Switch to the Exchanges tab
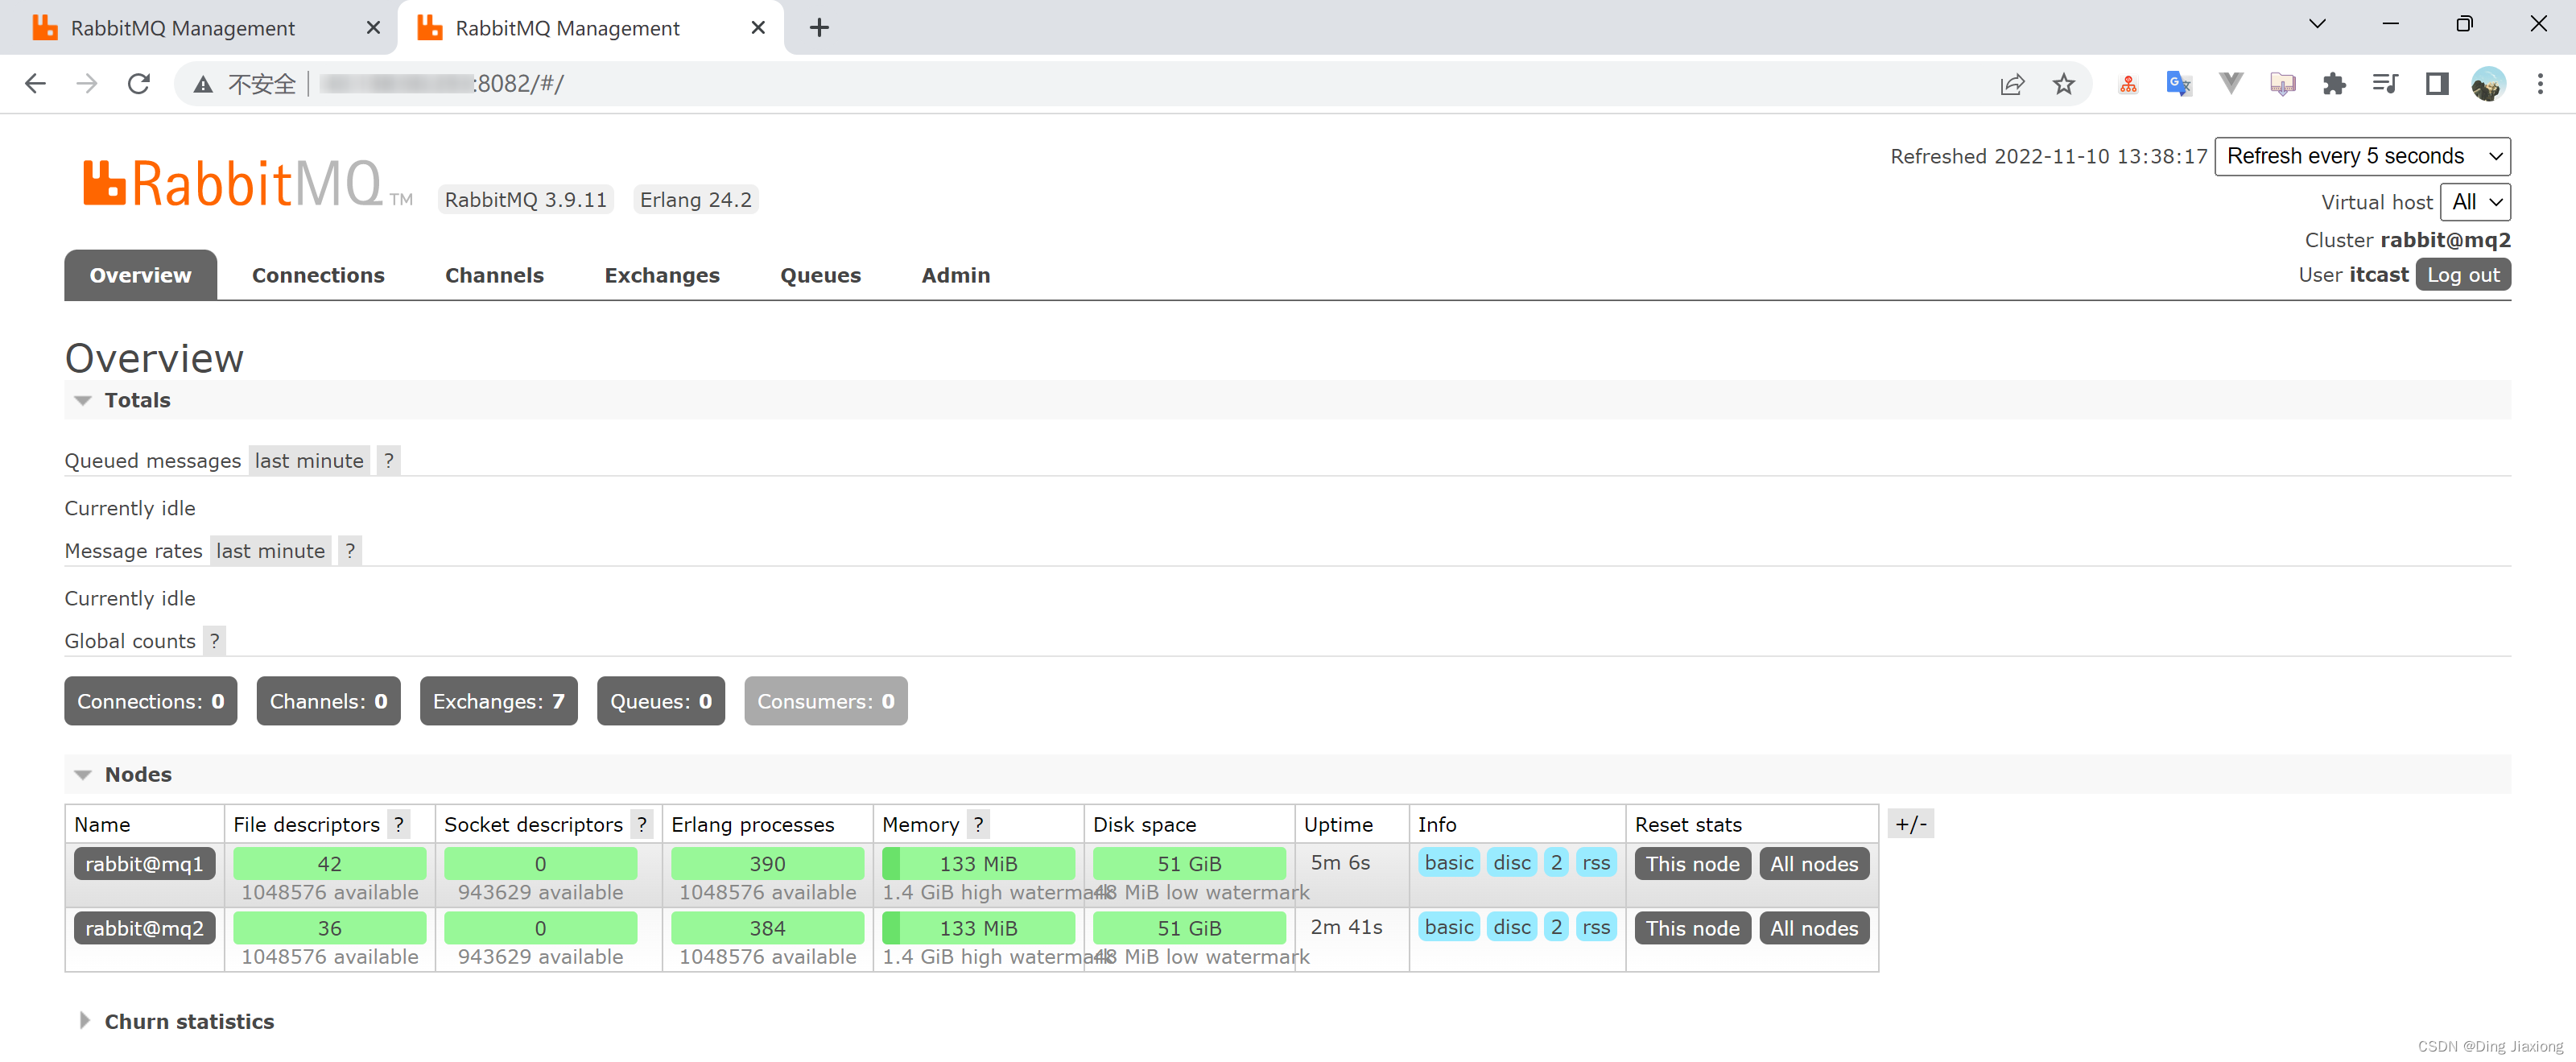Screen dimensions: 2576x1062 (662, 275)
